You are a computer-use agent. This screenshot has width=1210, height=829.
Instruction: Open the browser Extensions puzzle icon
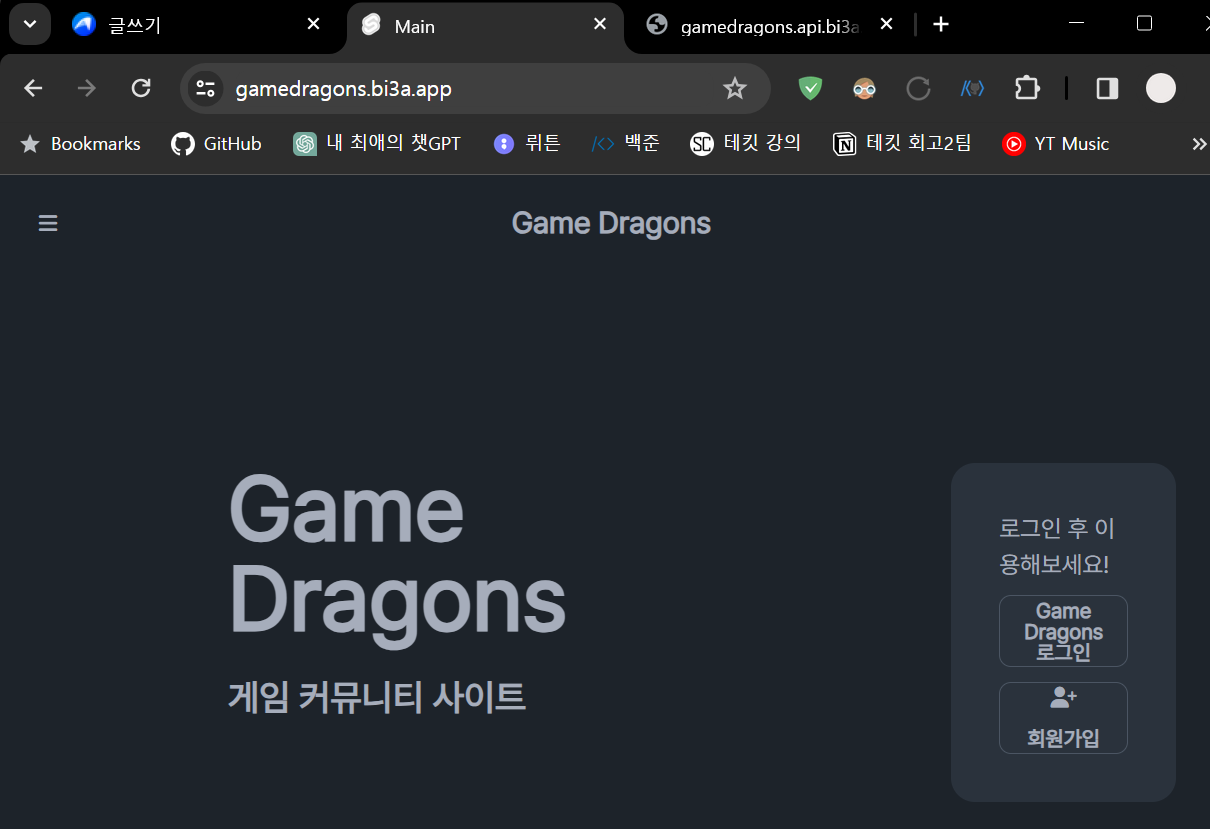point(1027,88)
